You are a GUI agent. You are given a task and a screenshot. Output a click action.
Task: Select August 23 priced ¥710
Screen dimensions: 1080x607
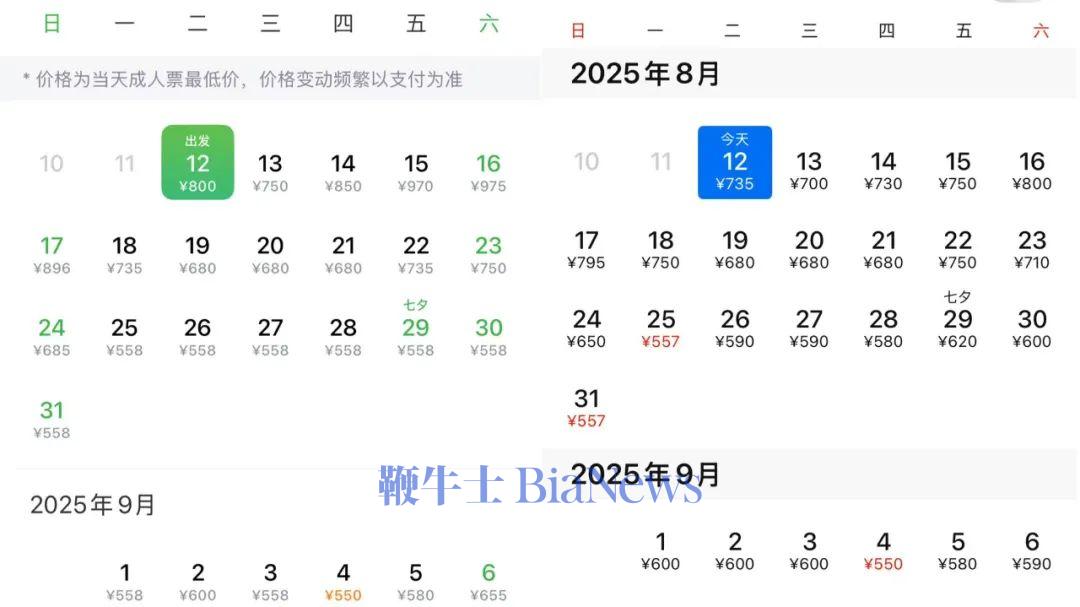click(1032, 249)
